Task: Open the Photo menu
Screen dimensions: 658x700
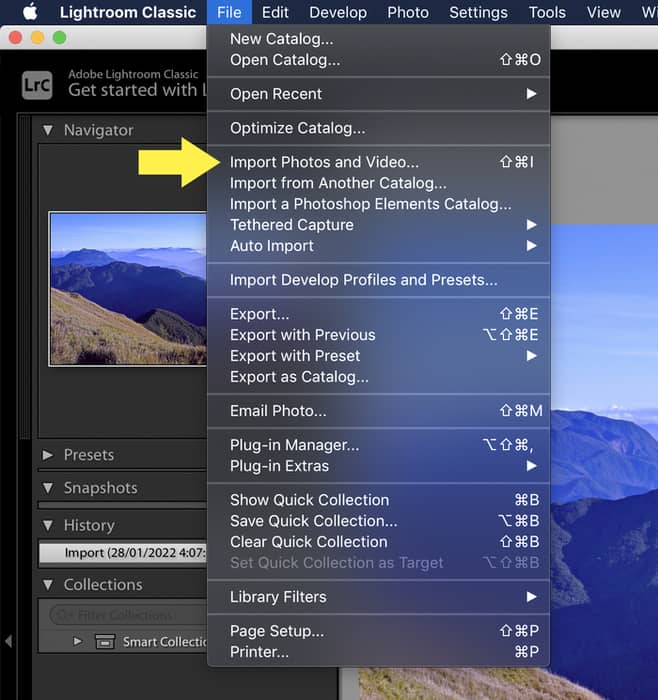Action: 408,12
